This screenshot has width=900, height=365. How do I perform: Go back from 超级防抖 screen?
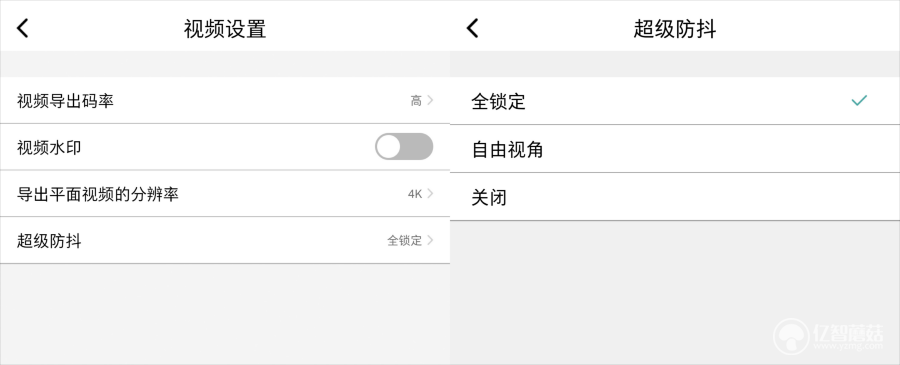point(472,28)
